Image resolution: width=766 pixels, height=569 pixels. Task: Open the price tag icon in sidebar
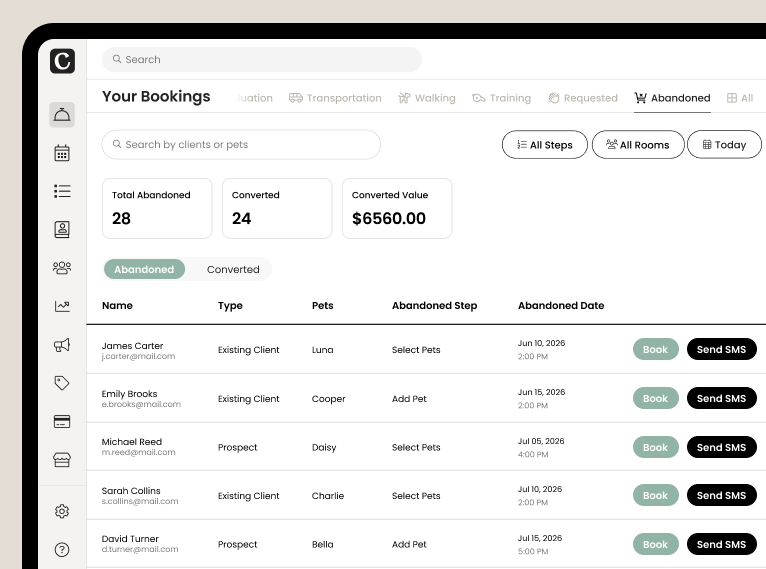[x=62, y=383]
